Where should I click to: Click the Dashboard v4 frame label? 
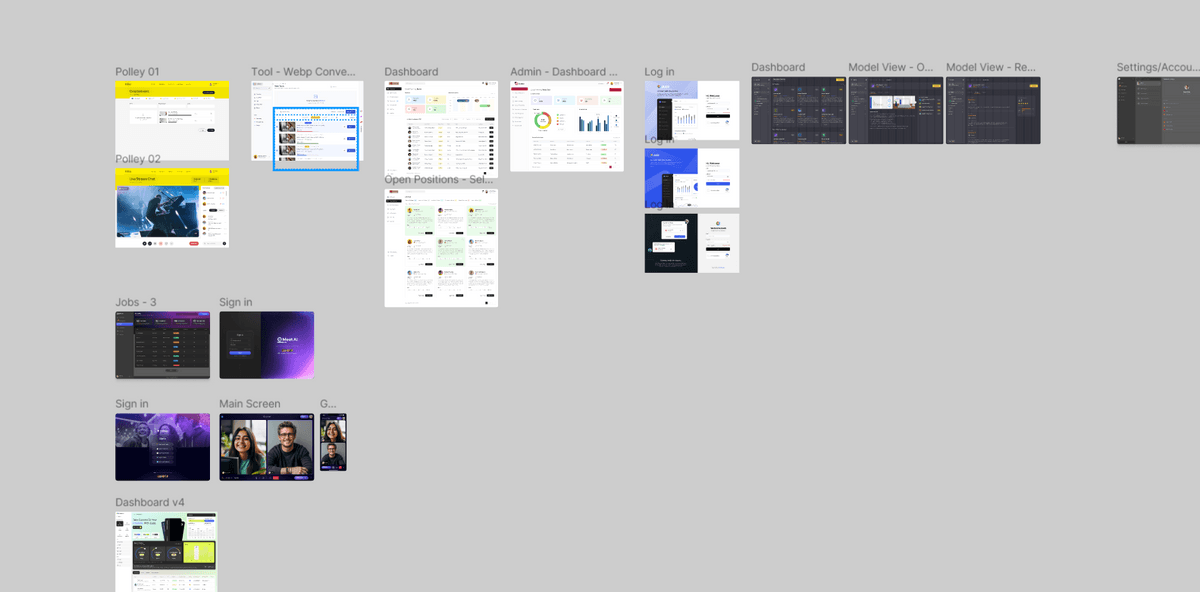(x=150, y=502)
